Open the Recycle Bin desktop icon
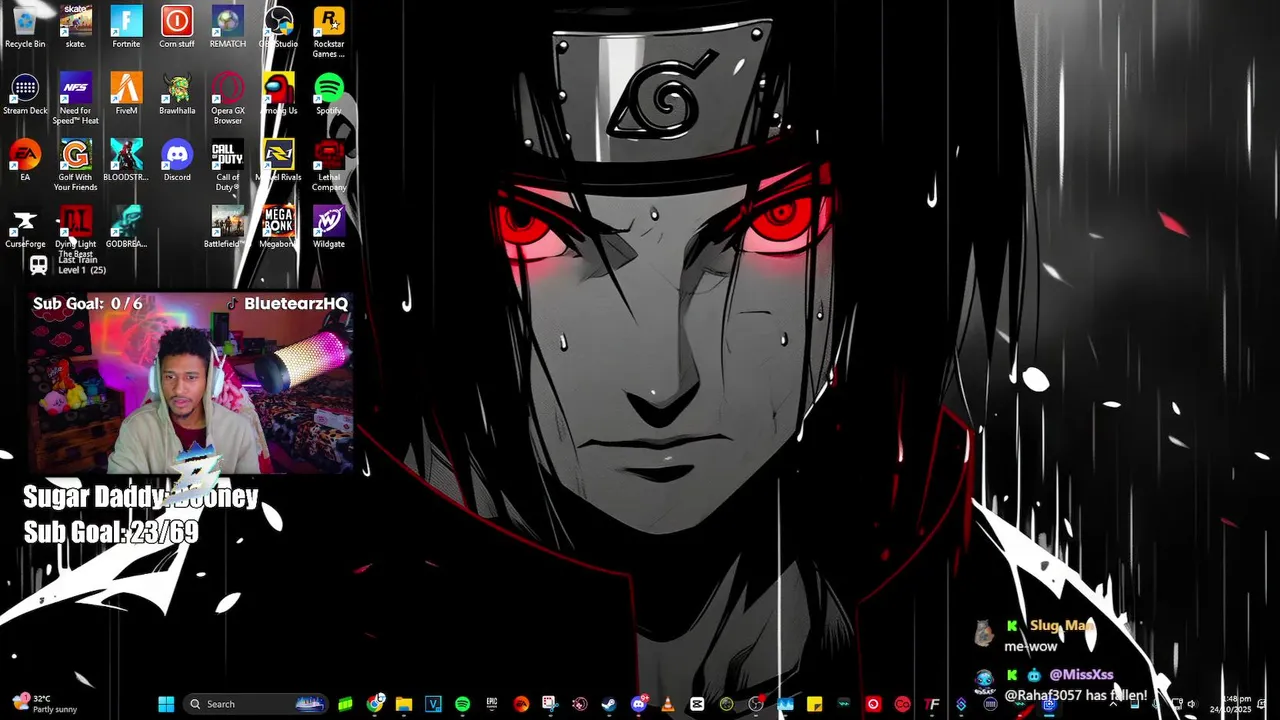Image resolution: width=1280 pixels, height=720 pixels. pyautogui.click(x=25, y=28)
